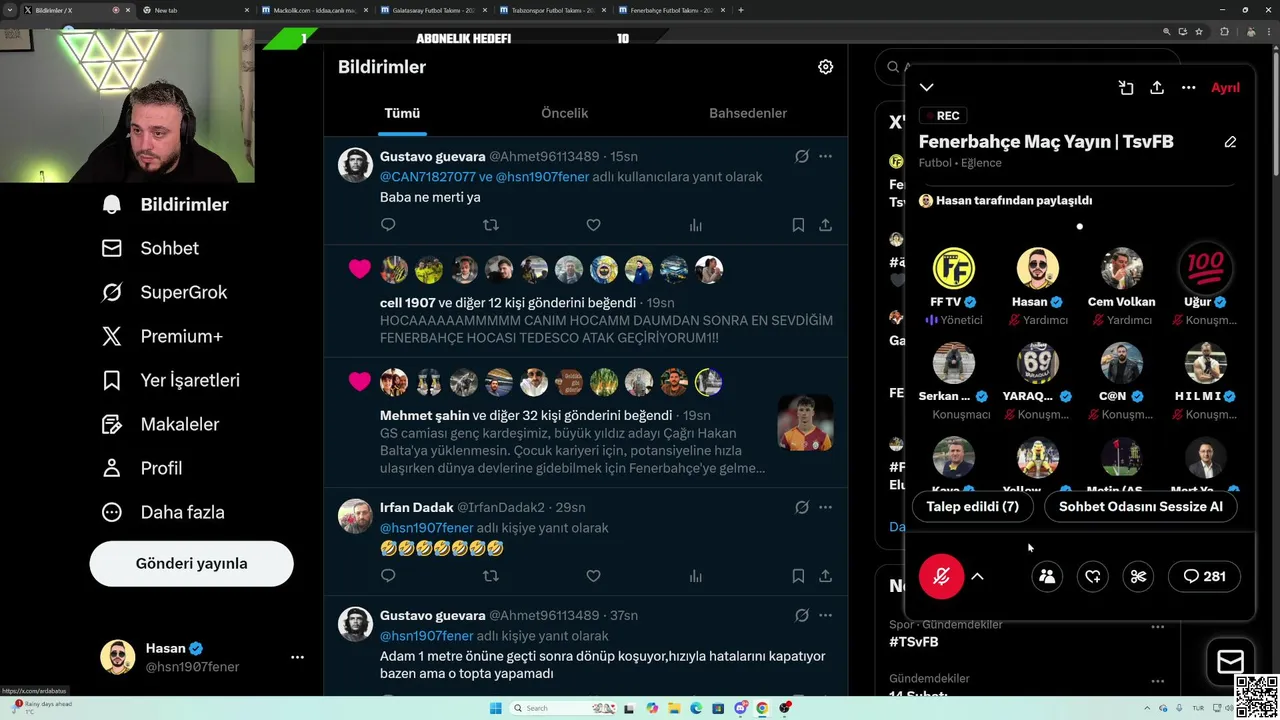Open FF TV host avatar in Space

[x=953, y=269]
